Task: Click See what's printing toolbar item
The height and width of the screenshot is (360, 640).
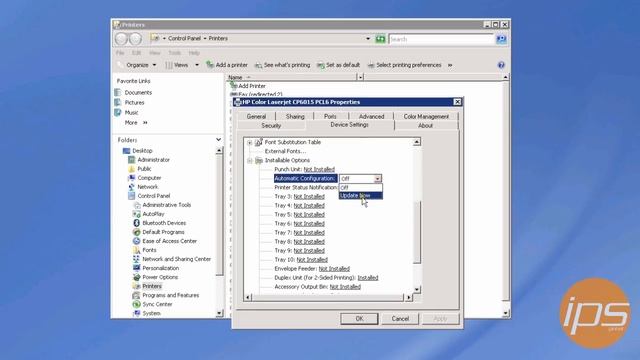Action: tap(282, 65)
